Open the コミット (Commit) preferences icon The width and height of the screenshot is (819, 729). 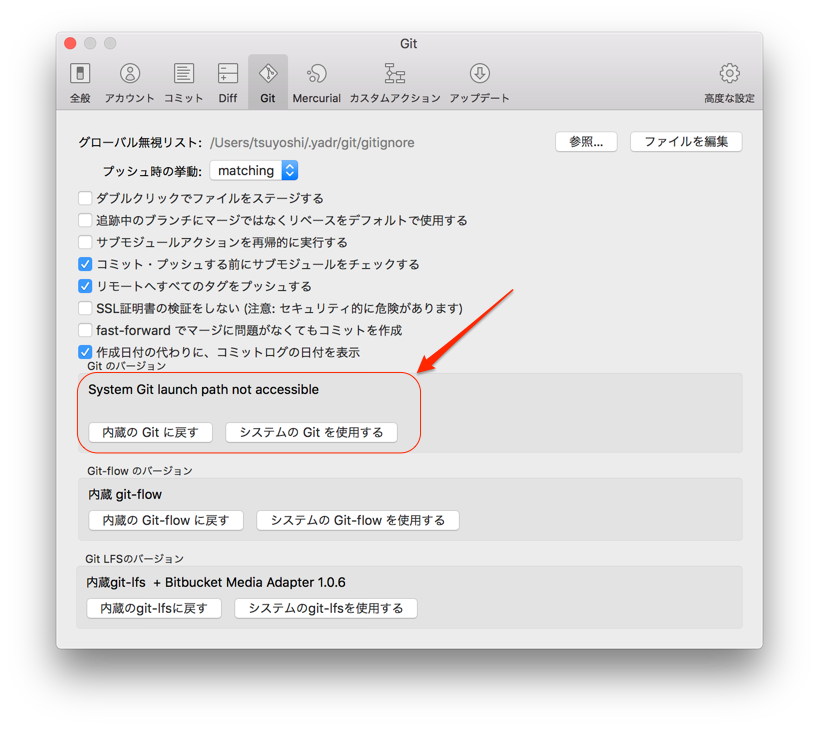(183, 83)
